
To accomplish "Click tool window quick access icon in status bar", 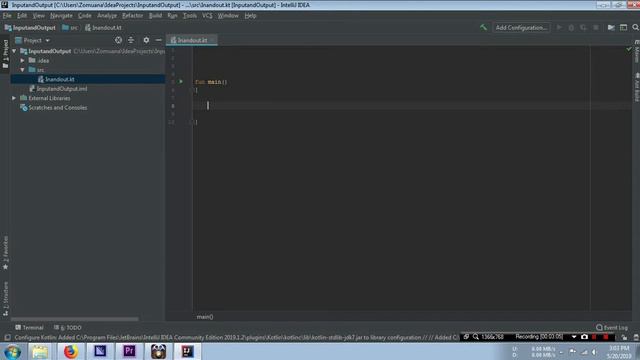I will point(7,338).
